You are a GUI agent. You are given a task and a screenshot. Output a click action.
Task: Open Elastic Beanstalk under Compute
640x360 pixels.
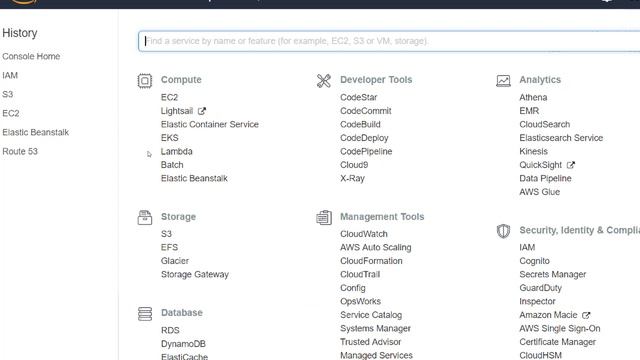[x=194, y=178]
